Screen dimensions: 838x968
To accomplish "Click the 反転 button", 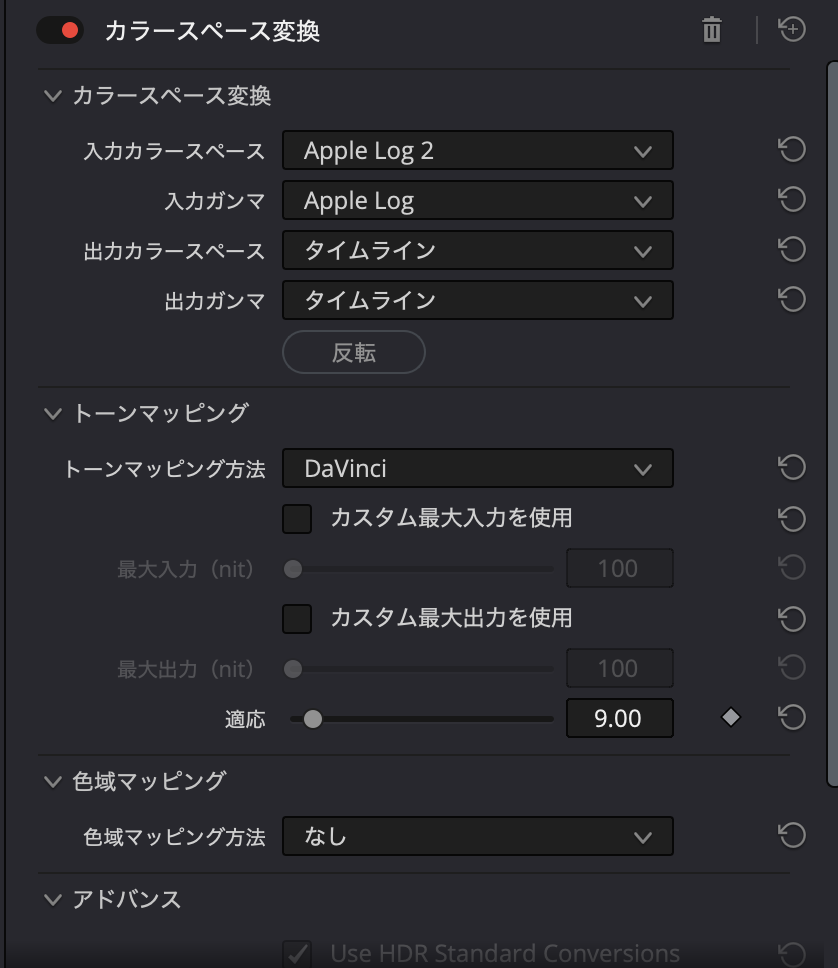I will [354, 352].
